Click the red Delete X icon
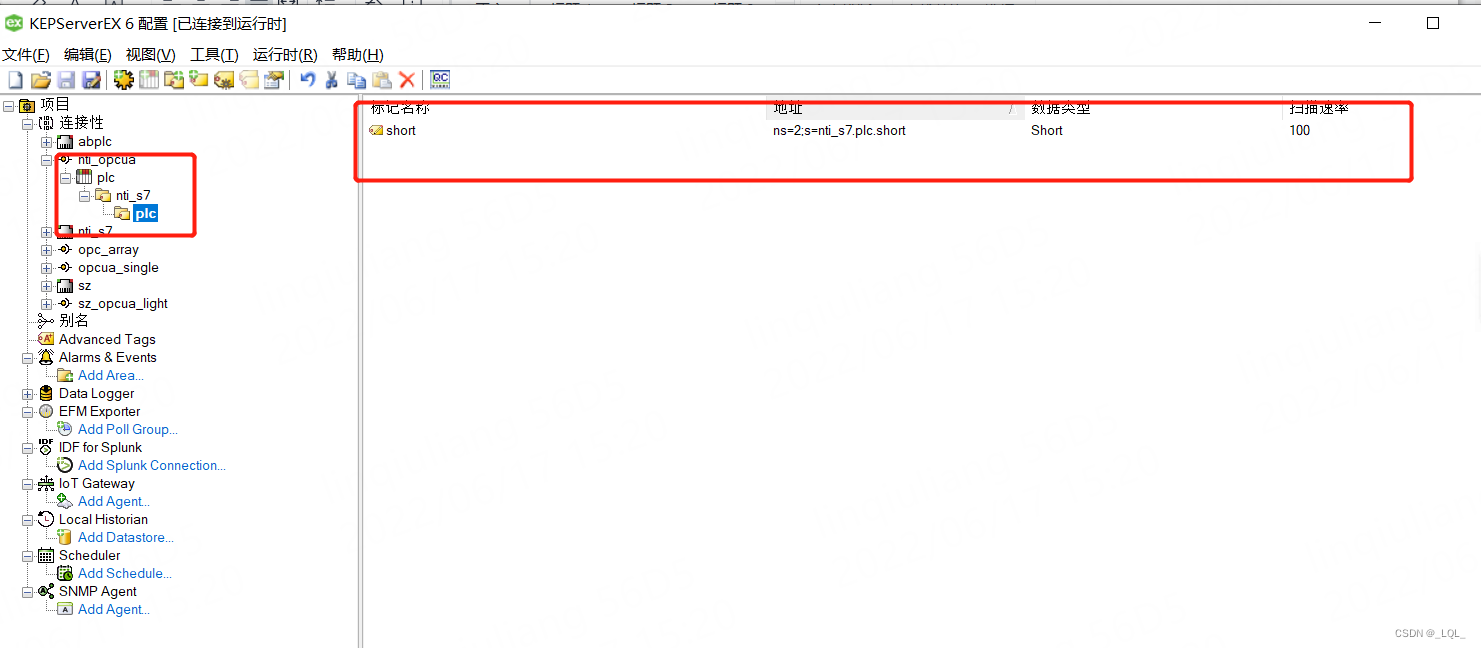This screenshot has width=1481, height=648. click(x=407, y=80)
